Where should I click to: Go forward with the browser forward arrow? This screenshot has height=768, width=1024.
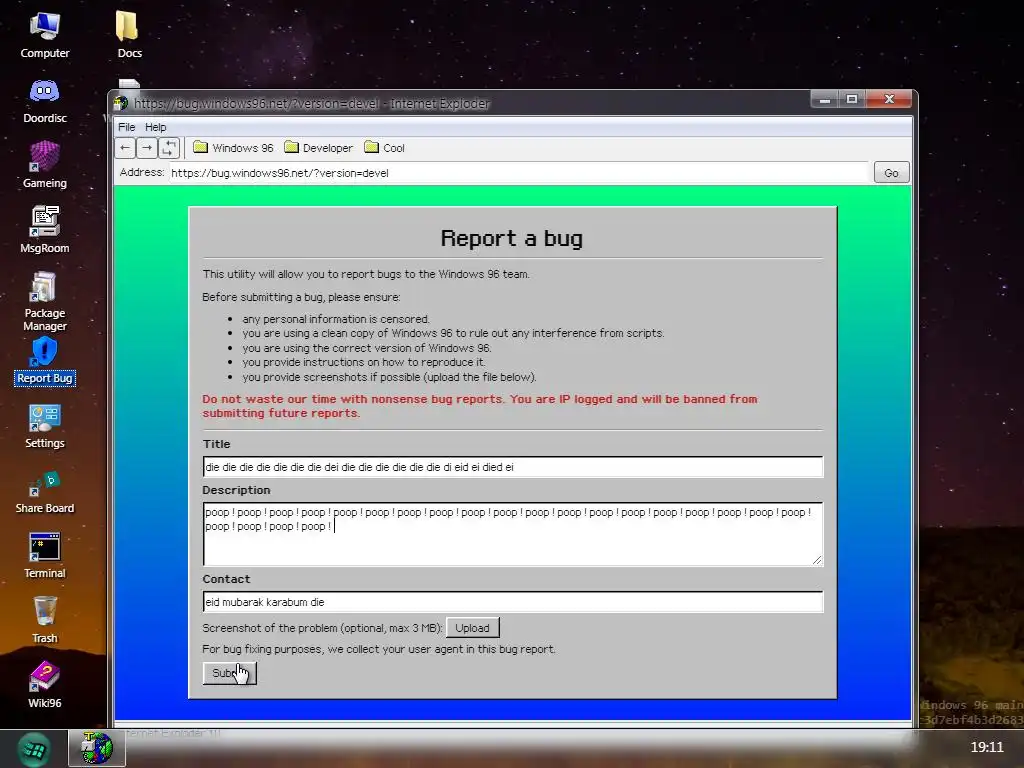click(147, 148)
